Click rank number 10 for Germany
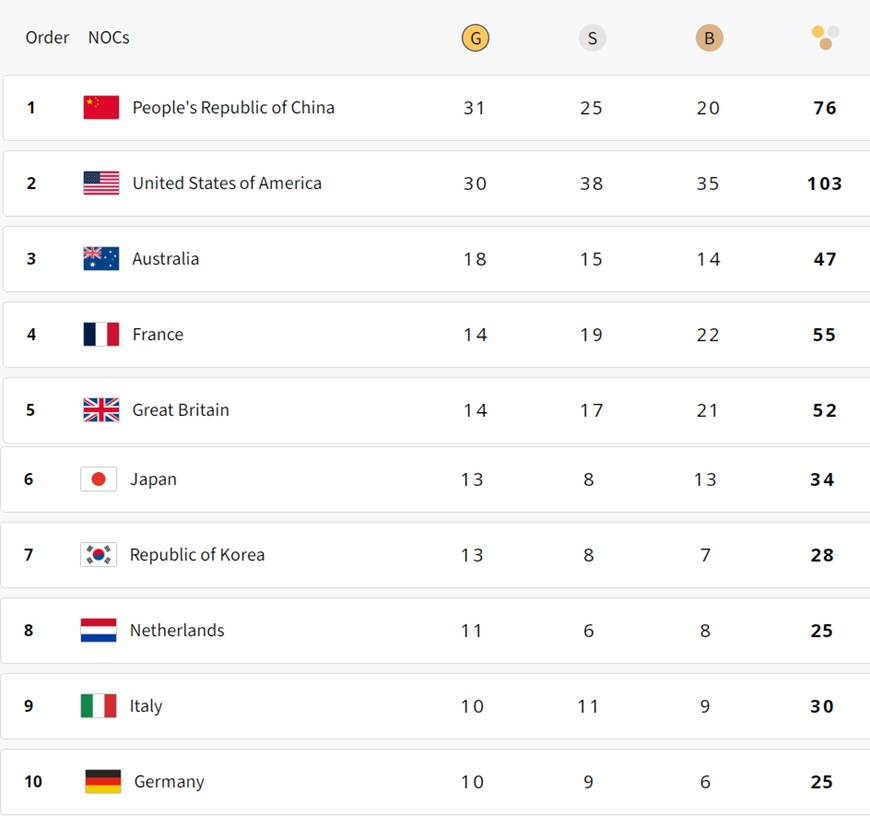This screenshot has width=870, height=816. (33, 782)
